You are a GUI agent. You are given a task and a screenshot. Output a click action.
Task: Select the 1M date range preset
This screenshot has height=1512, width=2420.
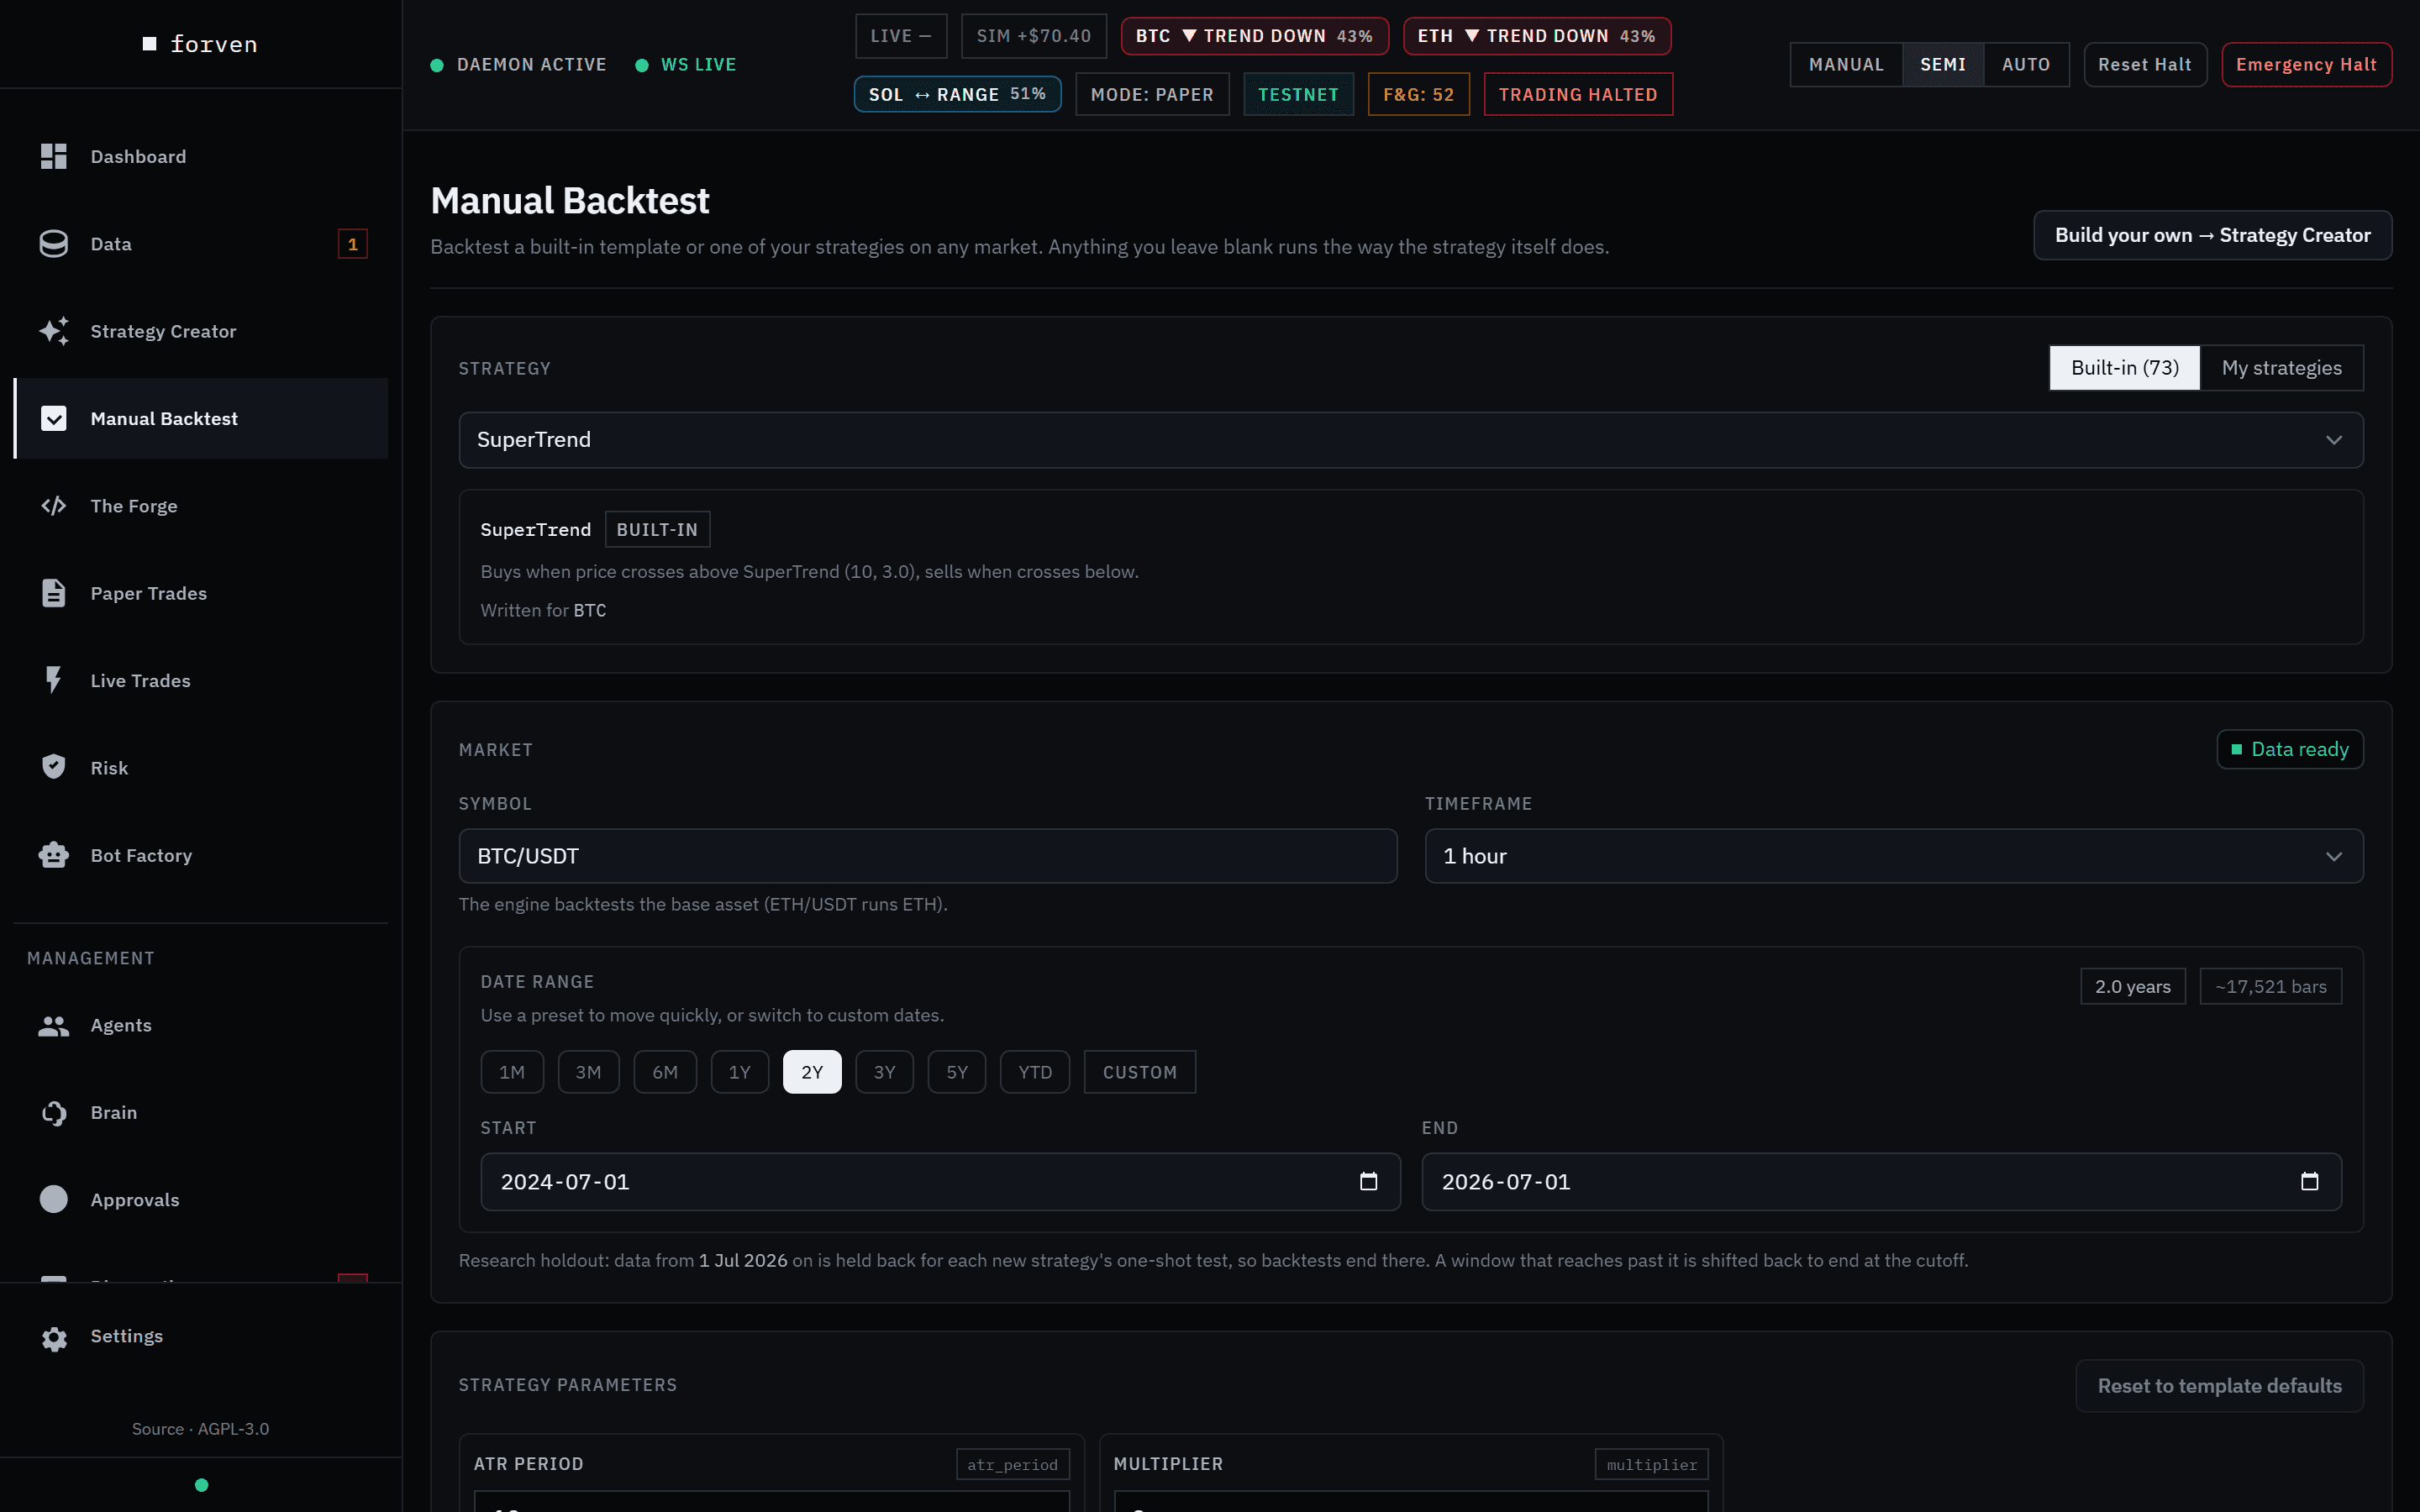click(512, 1072)
